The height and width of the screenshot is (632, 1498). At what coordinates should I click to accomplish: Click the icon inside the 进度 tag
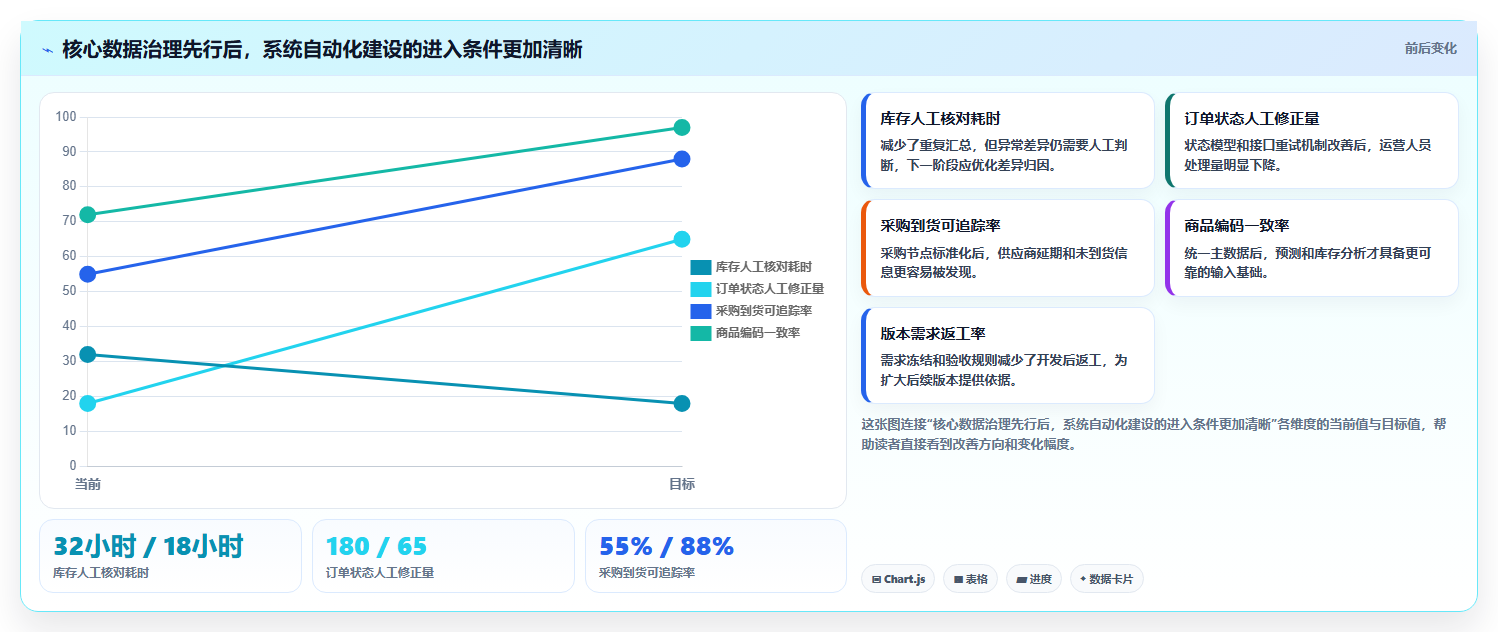1021,579
